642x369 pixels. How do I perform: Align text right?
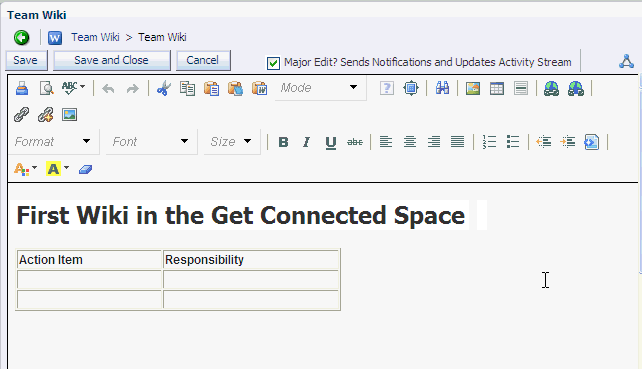[434, 142]
